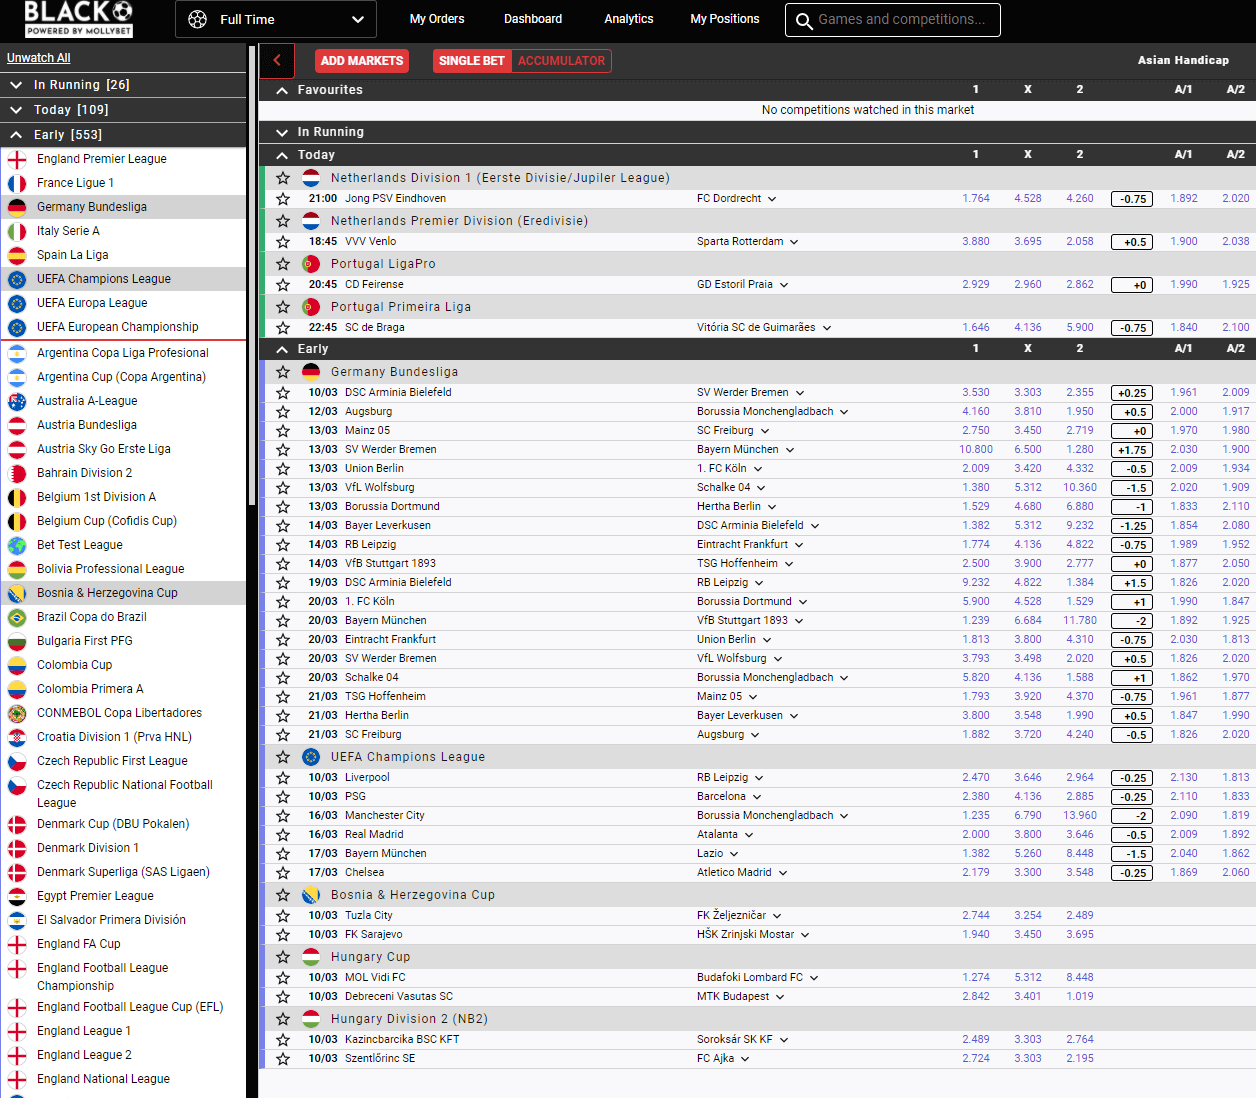Viewport: 1256px width, 1098px height.
Task: Click the Portugal flag by LigaPro header
Action: 311,264
